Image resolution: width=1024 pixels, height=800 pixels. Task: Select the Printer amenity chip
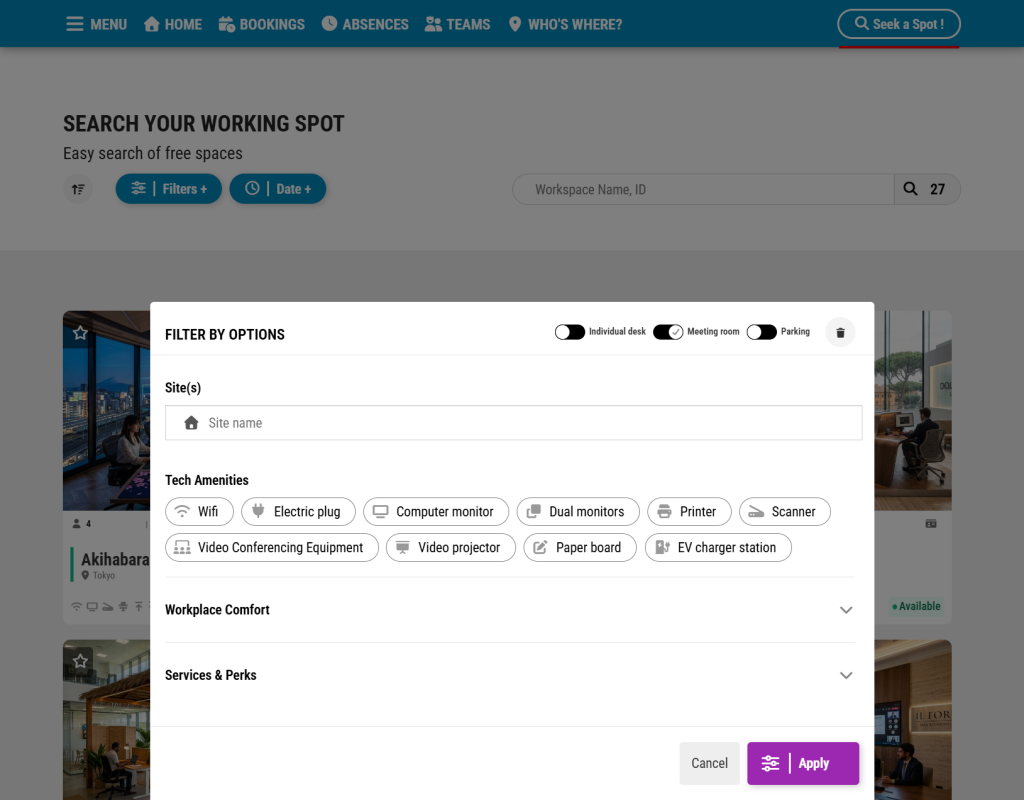click(689, 511)
